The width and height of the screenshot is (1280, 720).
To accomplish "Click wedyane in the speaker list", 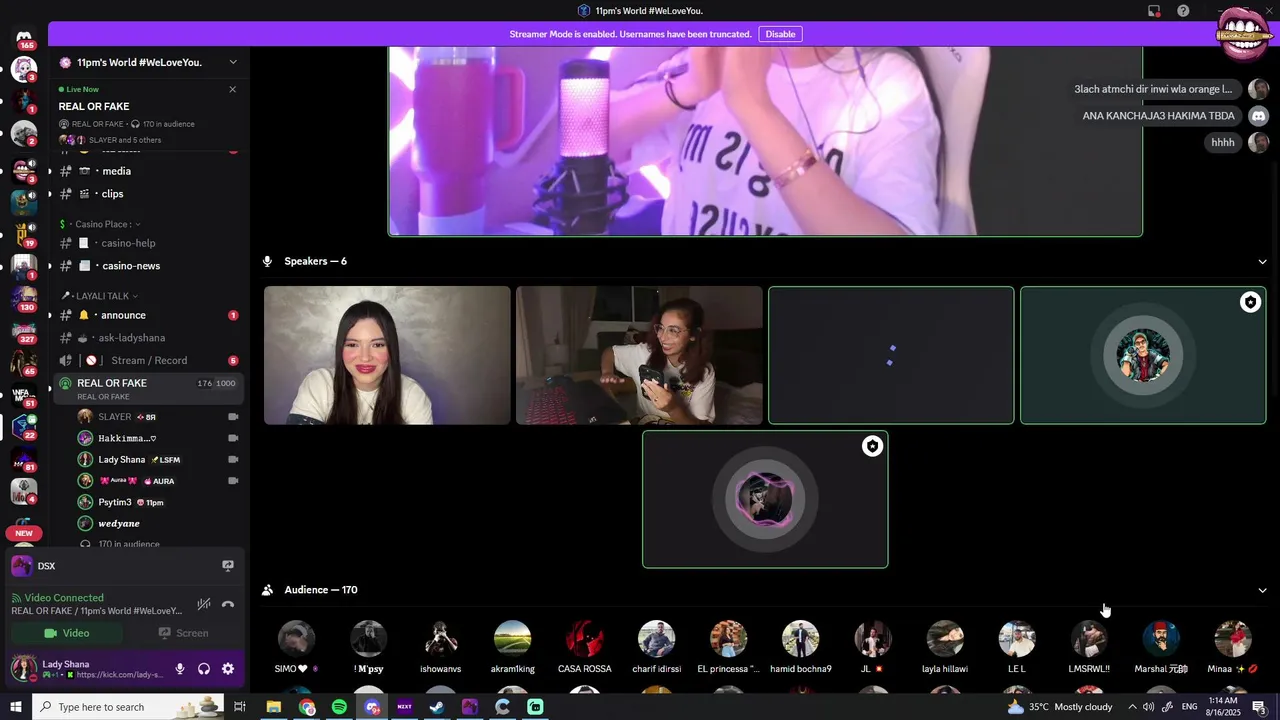I will pyautogui.click(x=158, y=524).
